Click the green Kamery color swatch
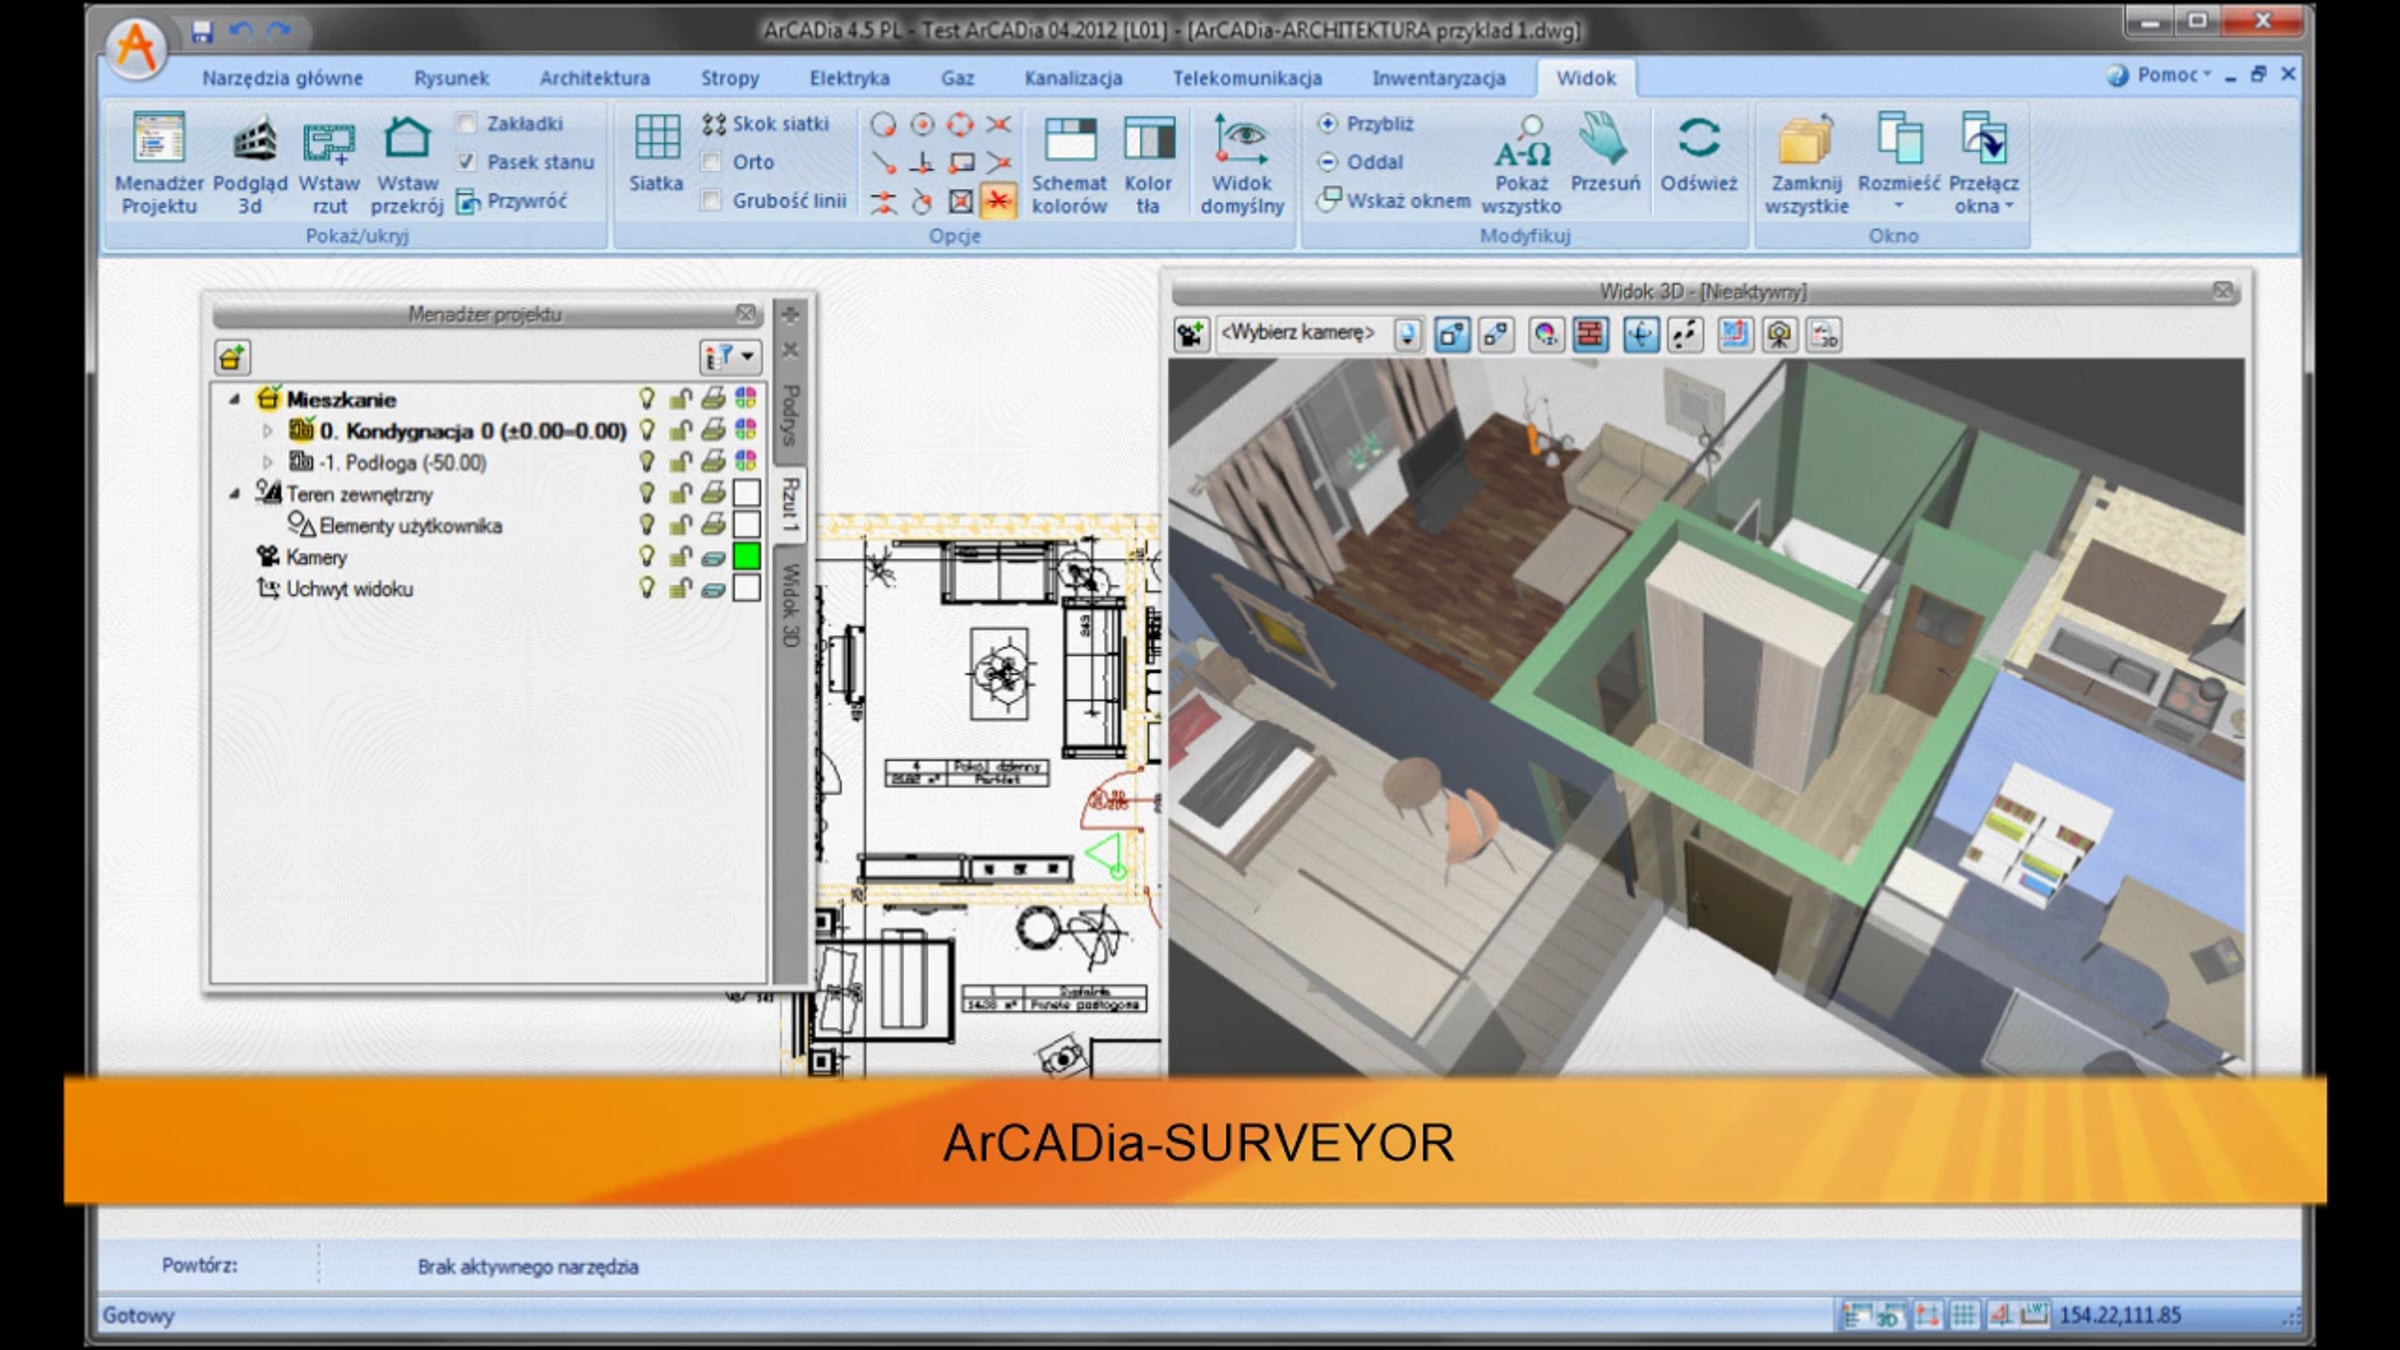Viewport: 2400px width, 1350px height. click(746, 557)
